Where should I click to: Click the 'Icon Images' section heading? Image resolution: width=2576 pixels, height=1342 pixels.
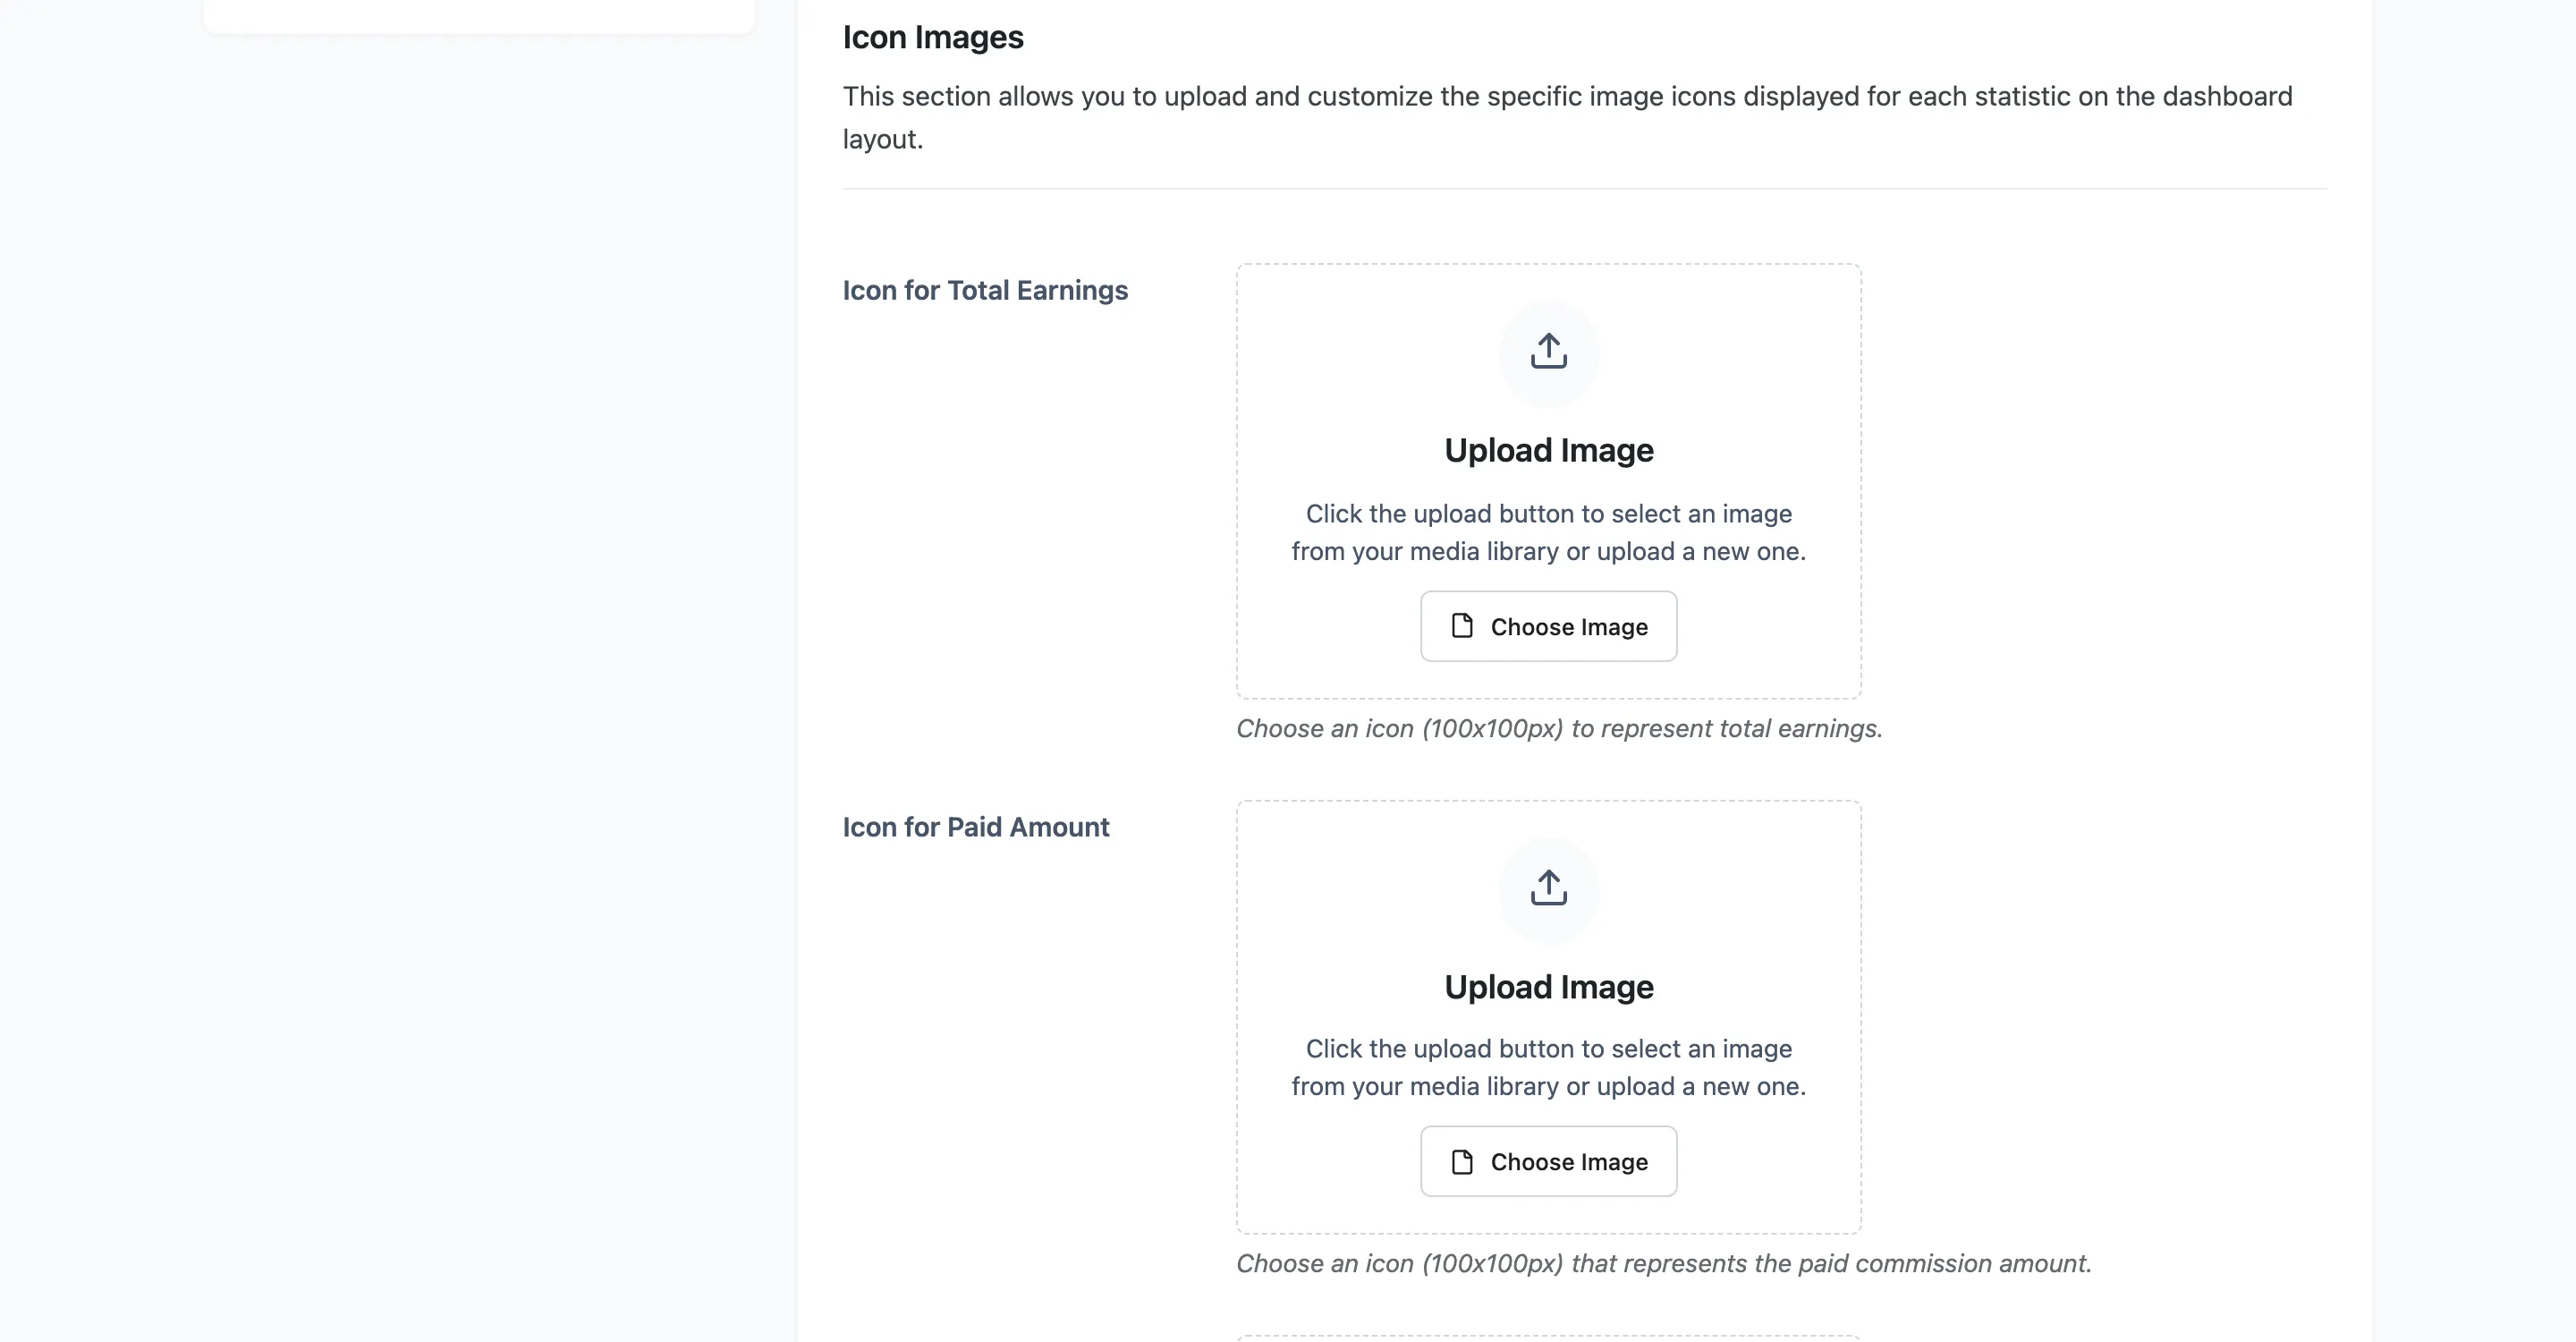pyautogui.click(x=933, y=37)
